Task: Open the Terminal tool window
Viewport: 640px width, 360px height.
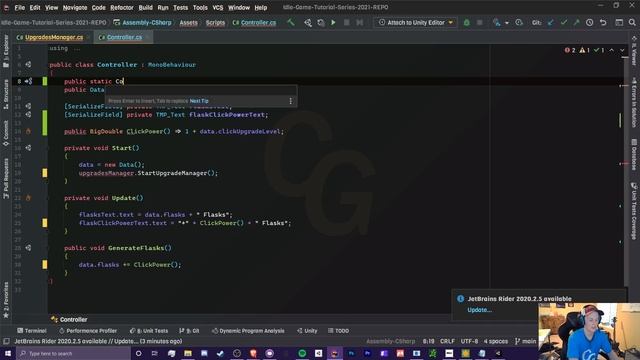Action: tap(32, 331)
